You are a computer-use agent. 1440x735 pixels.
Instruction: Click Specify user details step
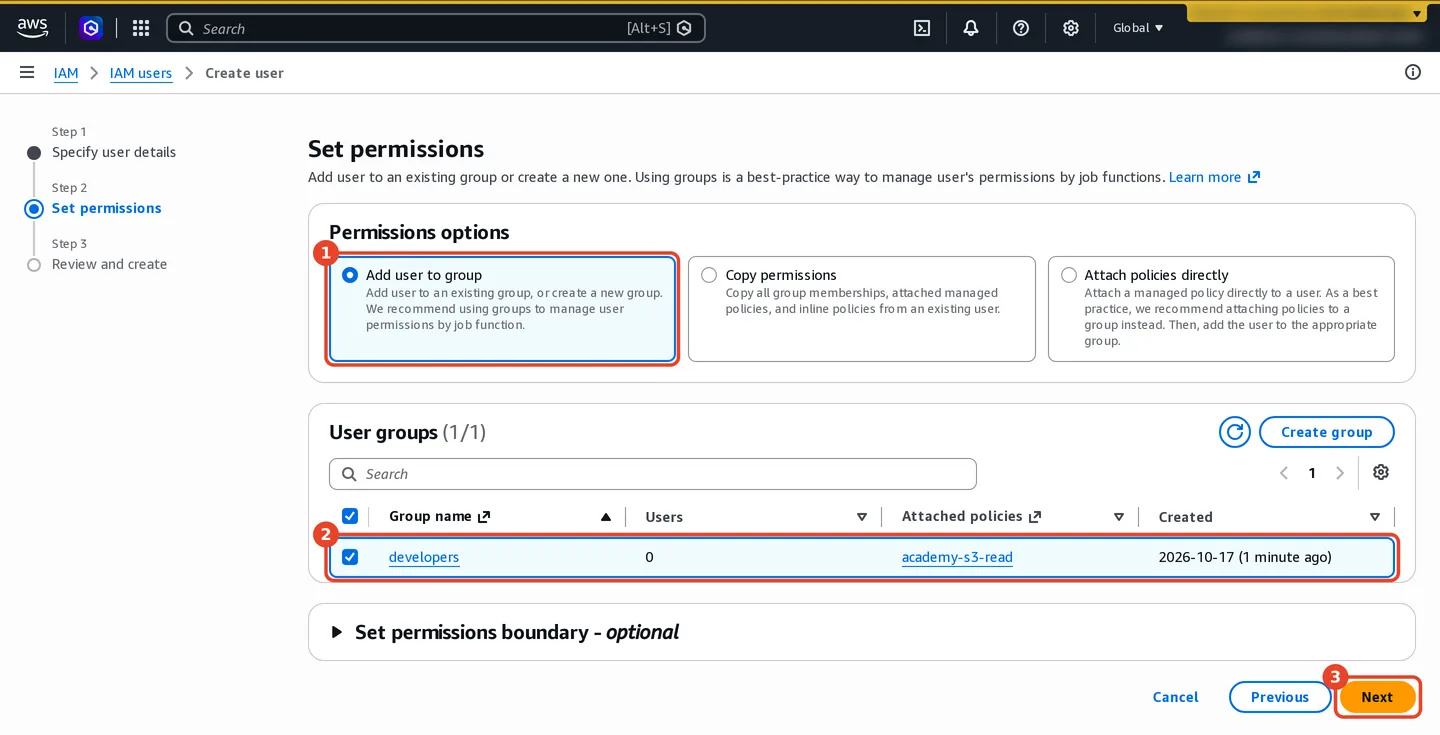pos(114,152)
